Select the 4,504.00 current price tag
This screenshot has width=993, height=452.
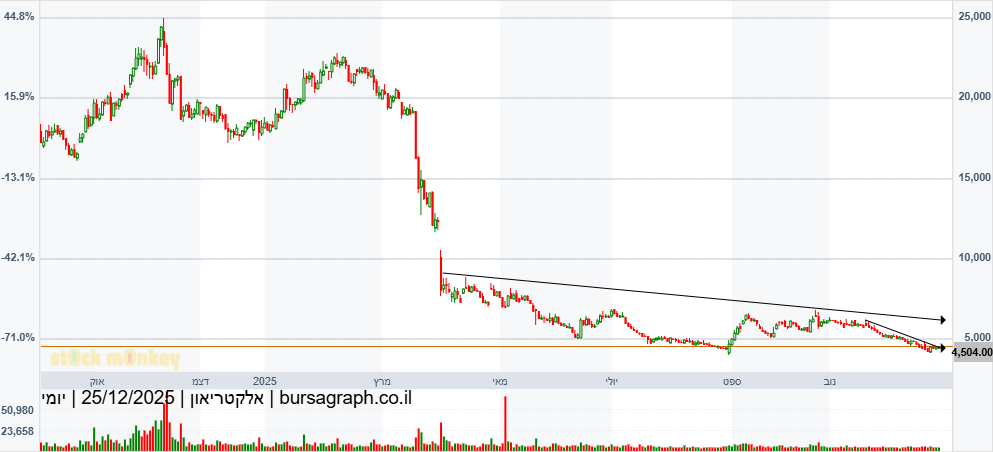point(971,352)
